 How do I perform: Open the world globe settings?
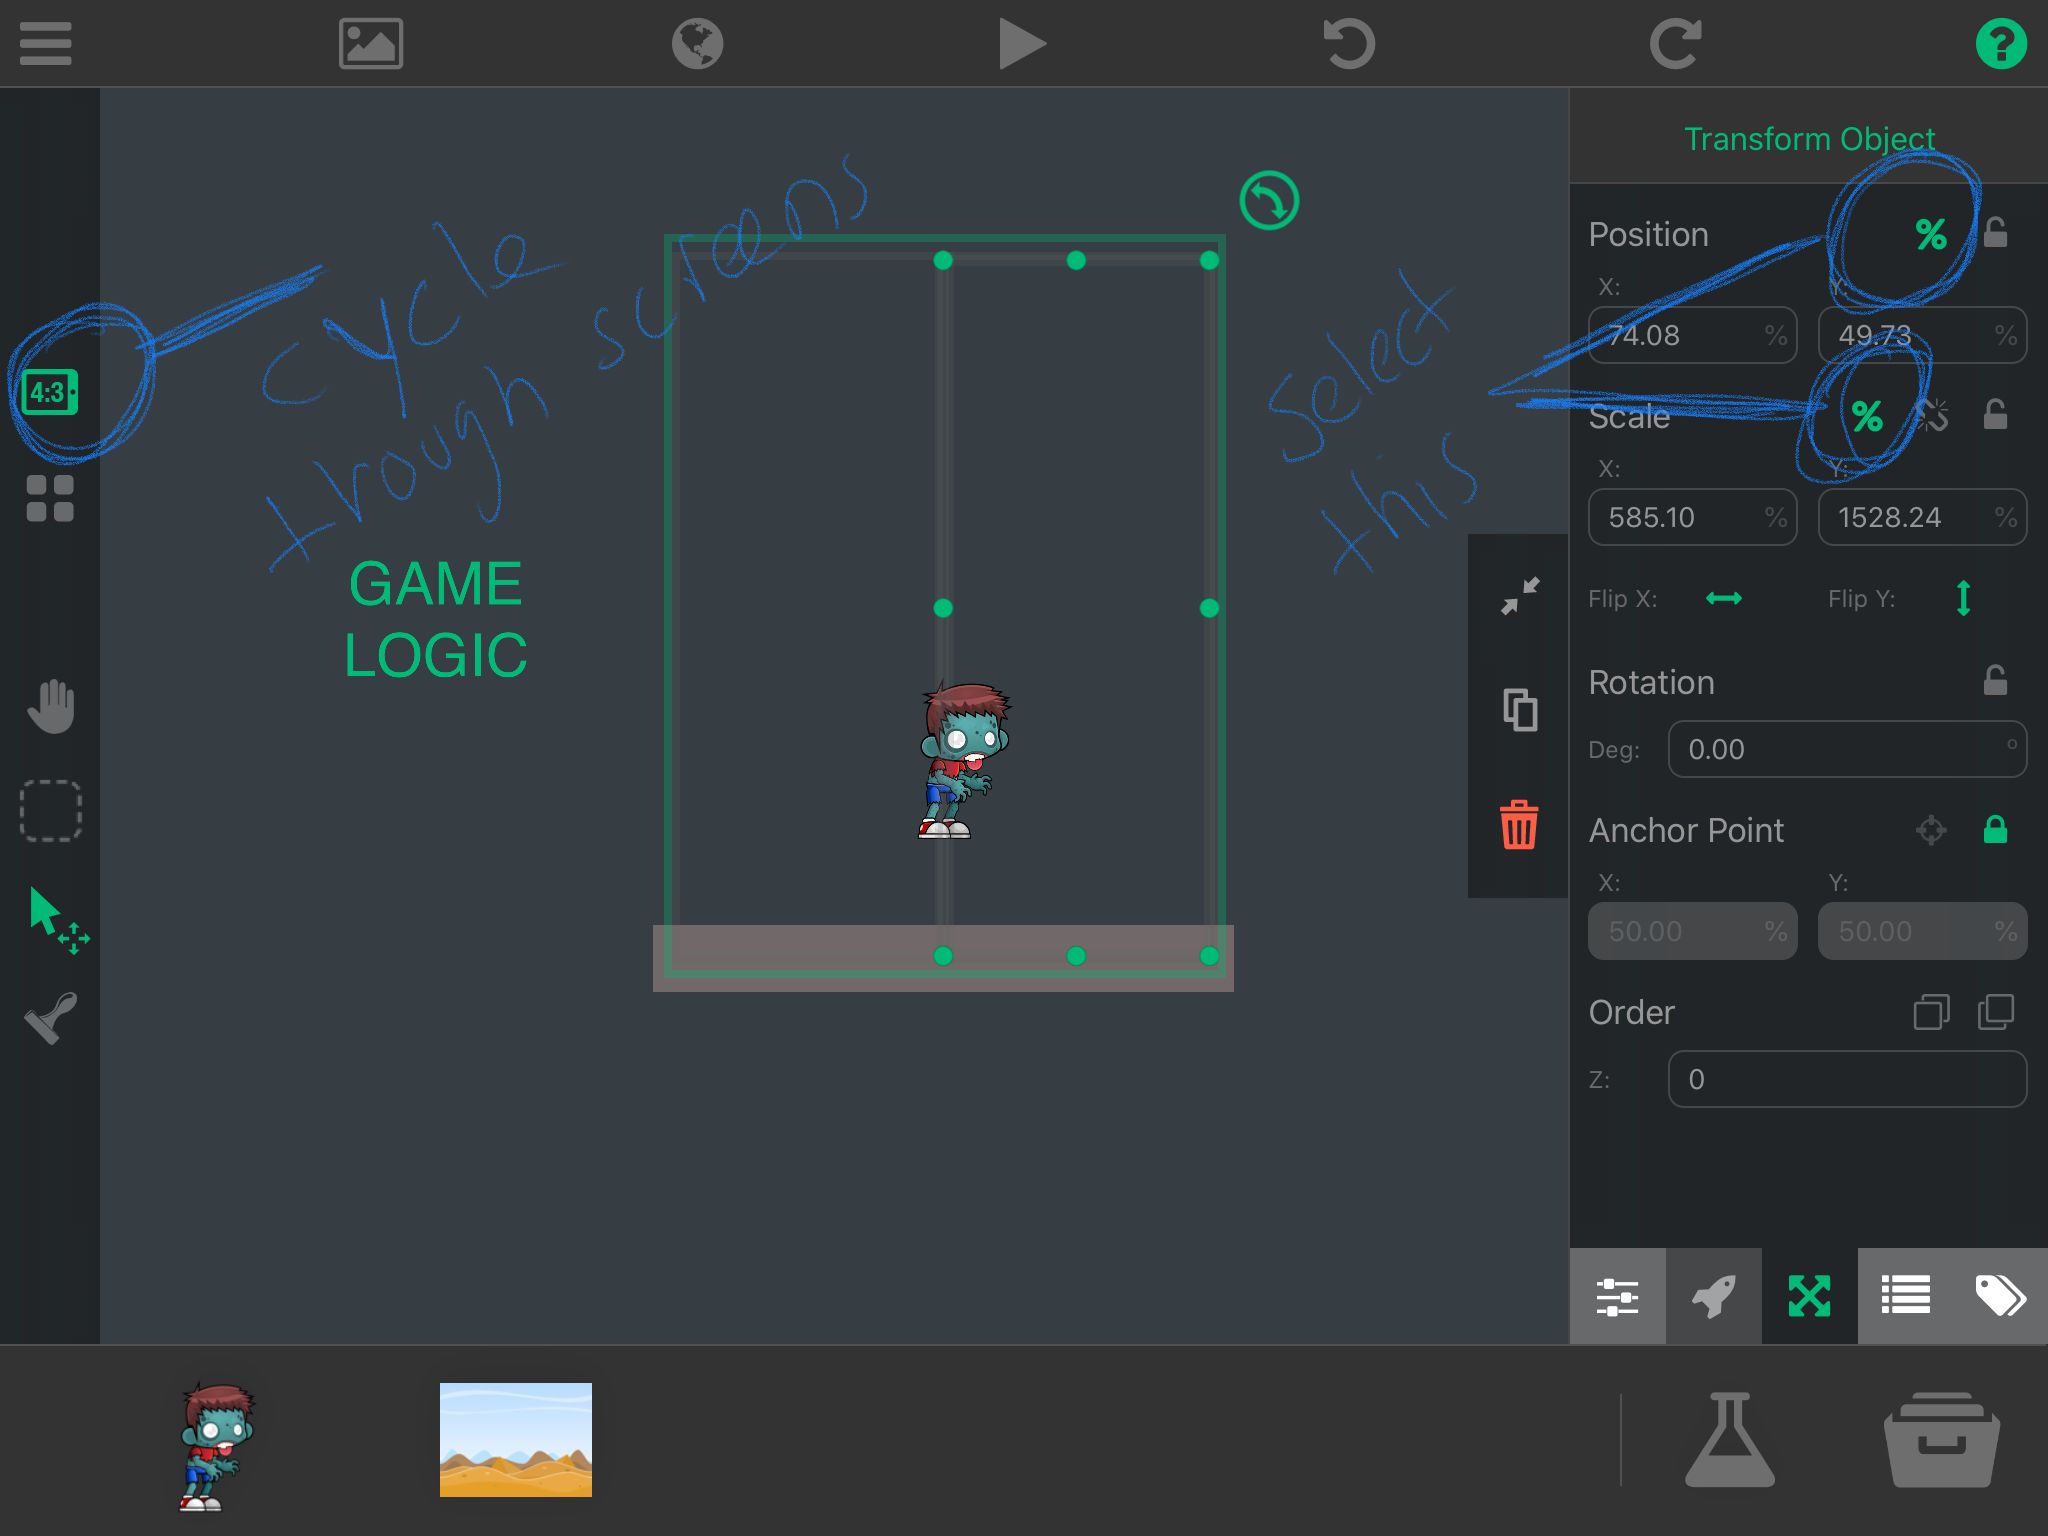click(x=697, y=44)
